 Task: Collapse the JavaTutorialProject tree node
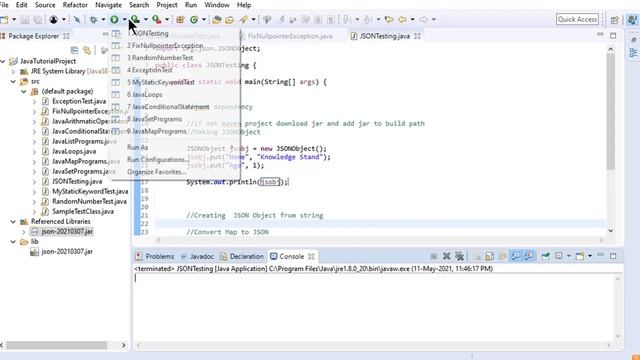(x=3, y=61)
